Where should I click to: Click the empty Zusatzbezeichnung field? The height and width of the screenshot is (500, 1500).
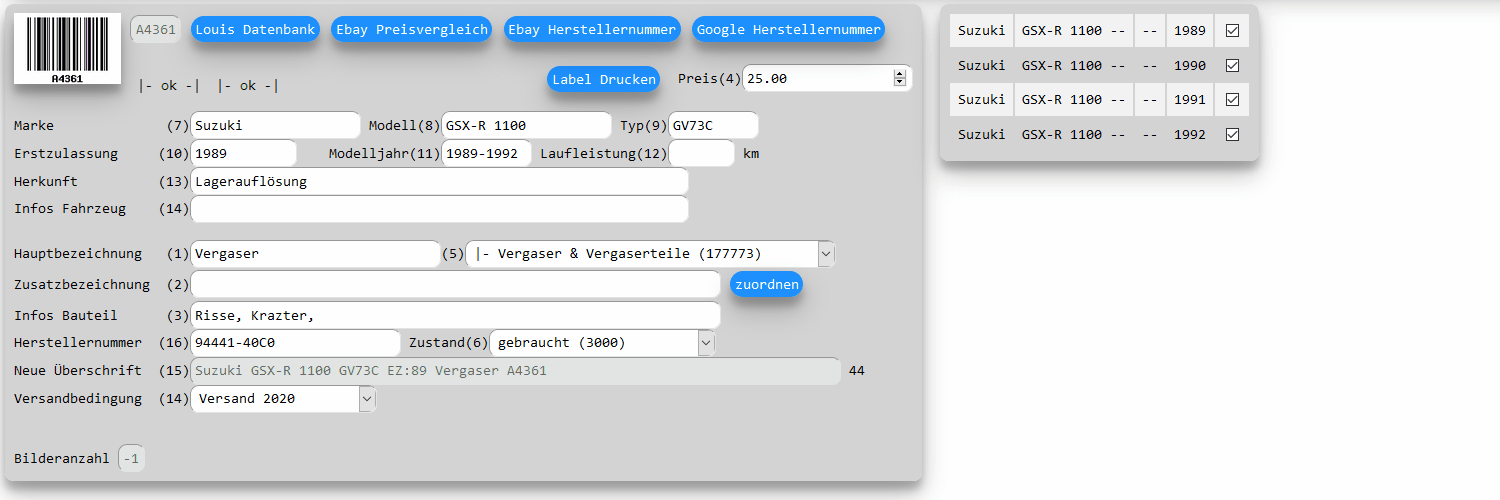pos(455,284)
